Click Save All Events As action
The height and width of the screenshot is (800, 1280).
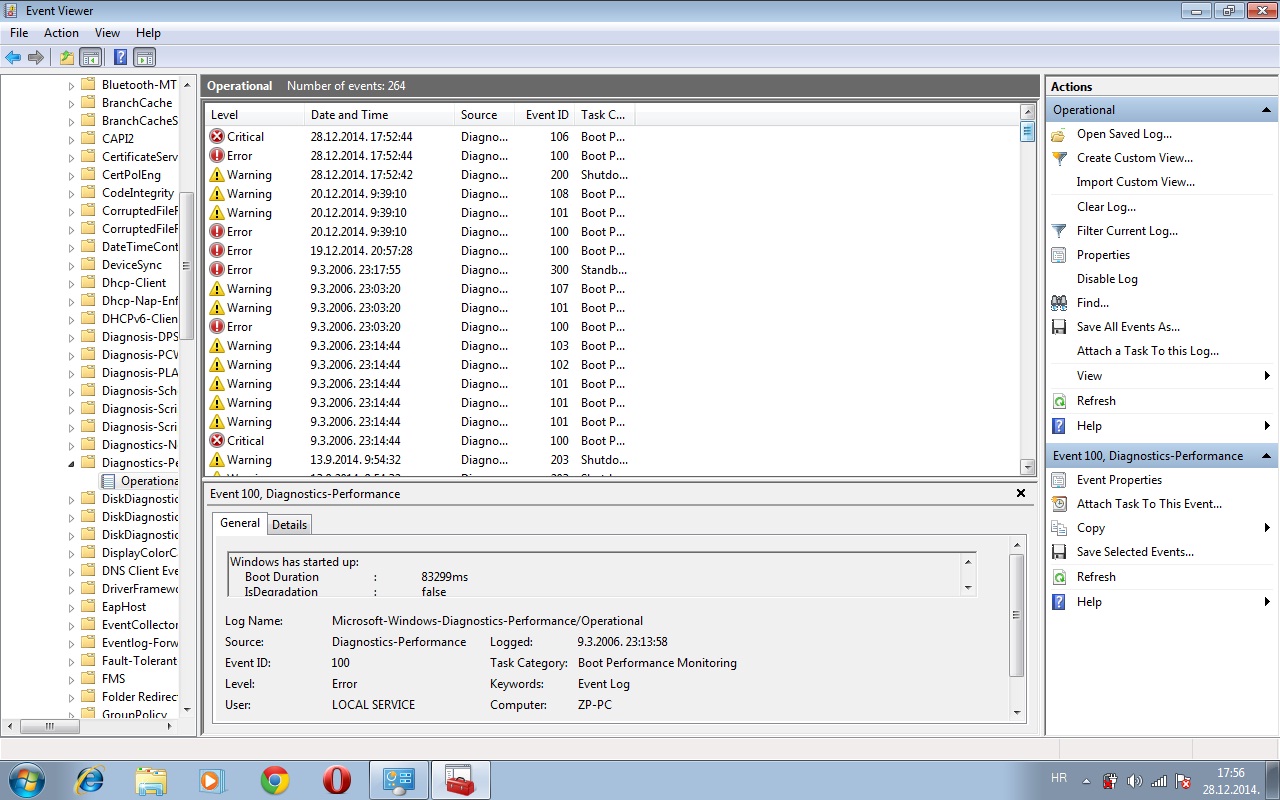point(1128,327)
